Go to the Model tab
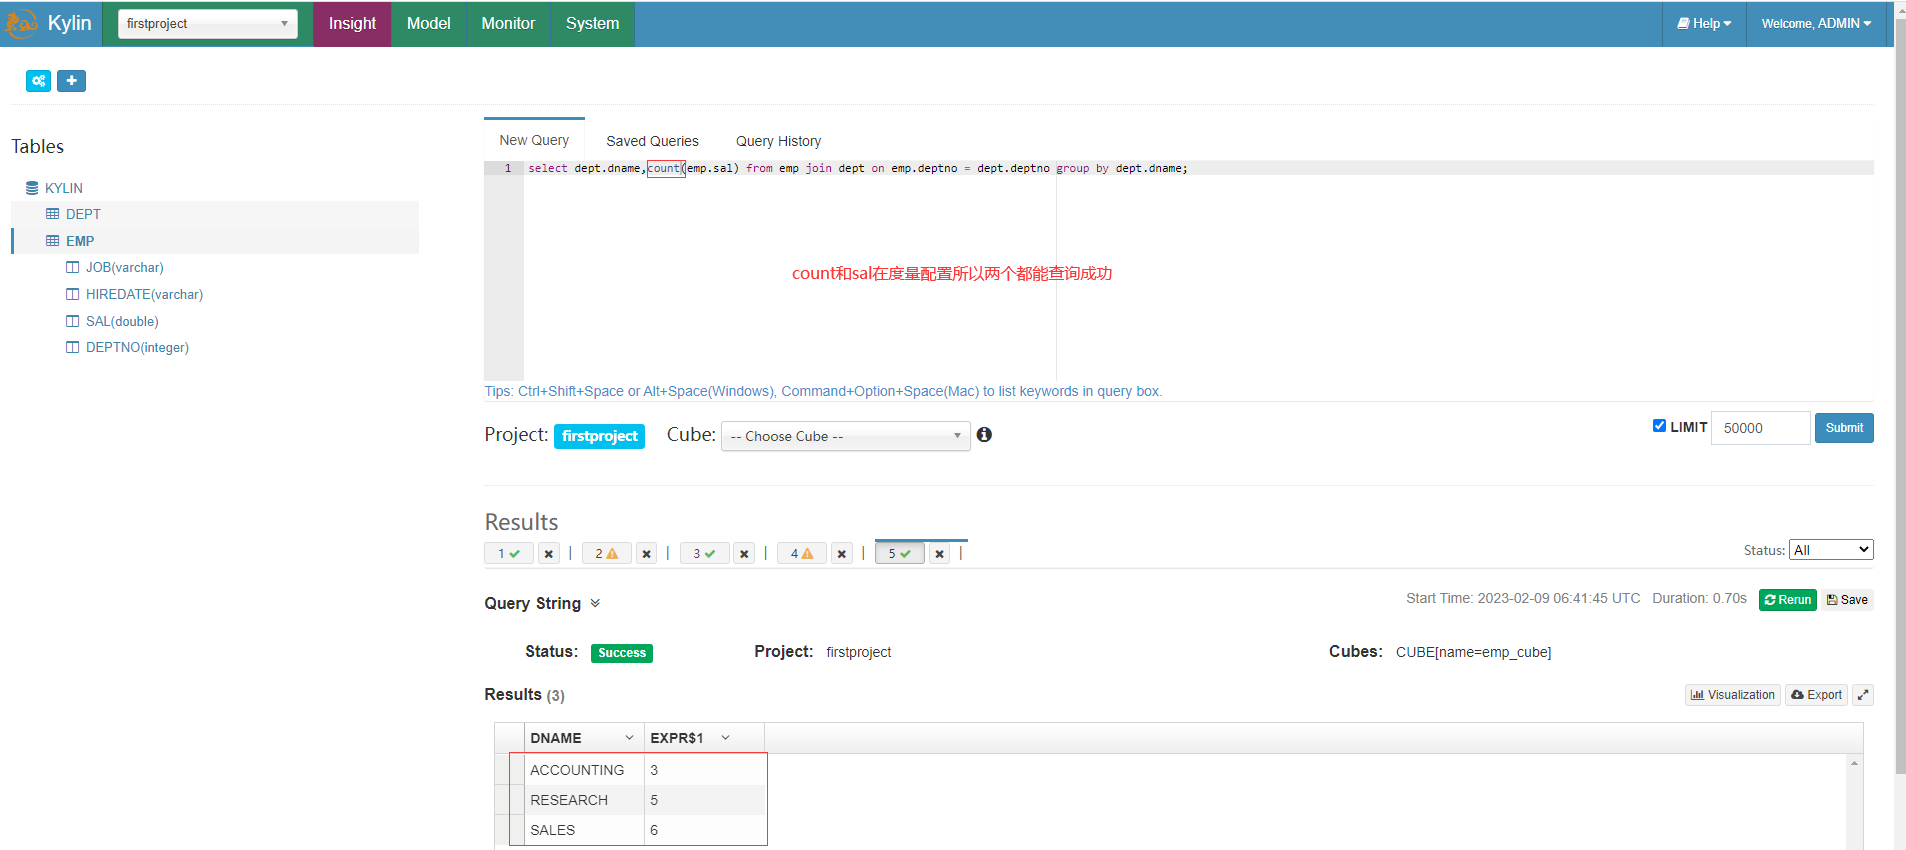The width and height of the screenshot is (1906, 850). pyautogui.click(x=428, y=23)
